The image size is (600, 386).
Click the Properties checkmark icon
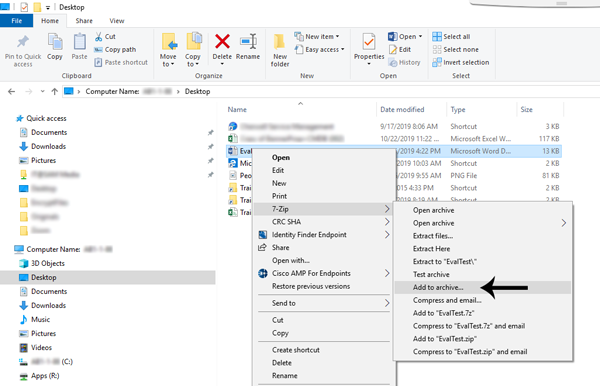tap(369, 42)
